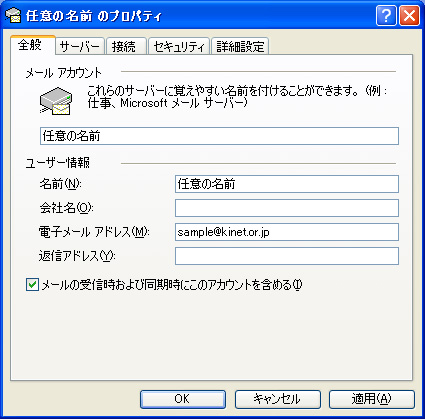425x419 pixels.
Task: Switch to the セキュリティ tab
Action: tap(179, 46)
